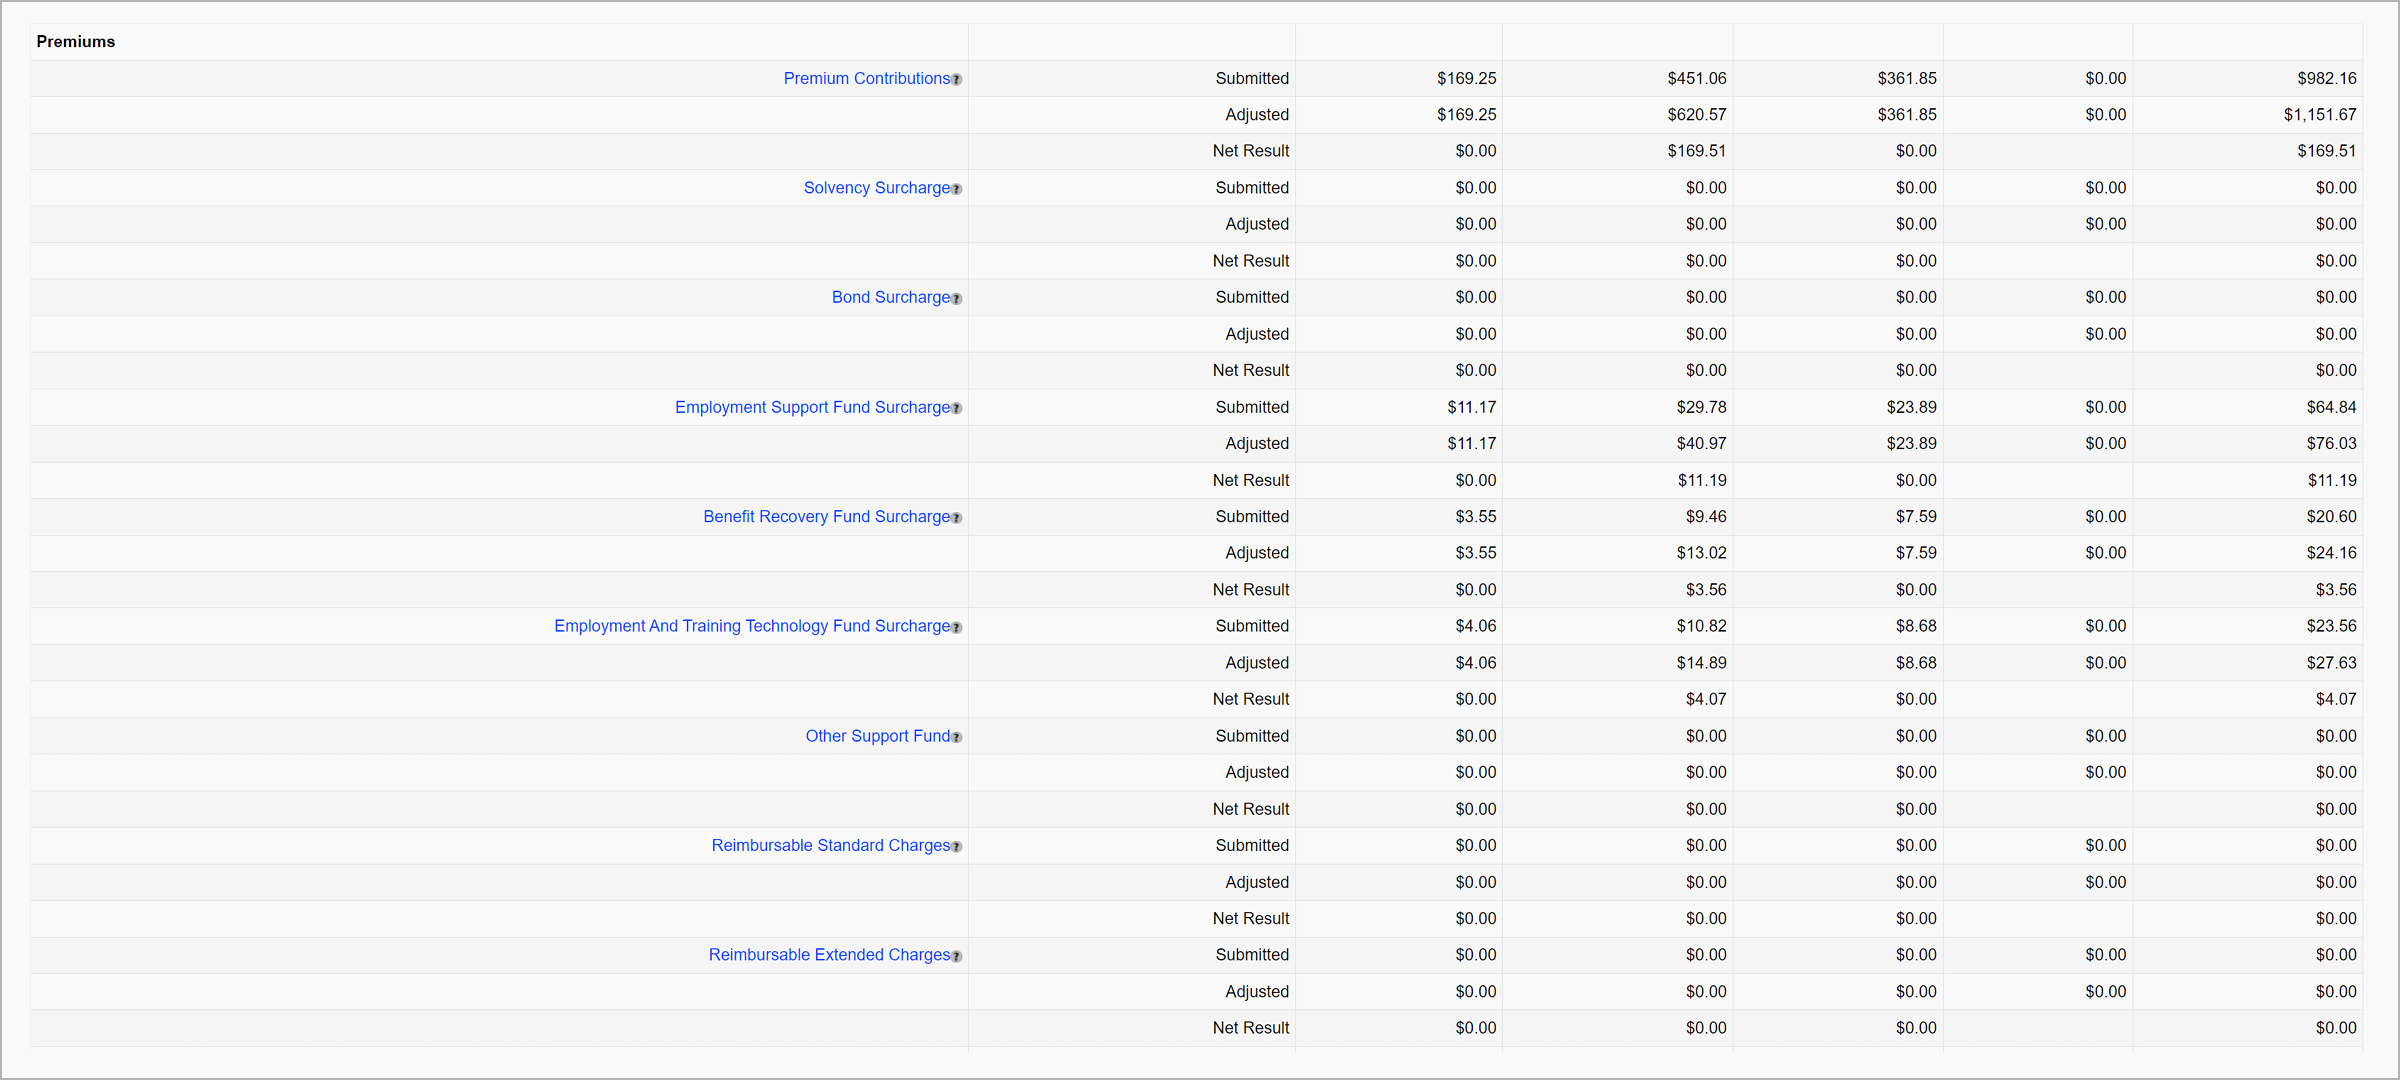Click help icon beside Premium Contributions

coord(957,80)
